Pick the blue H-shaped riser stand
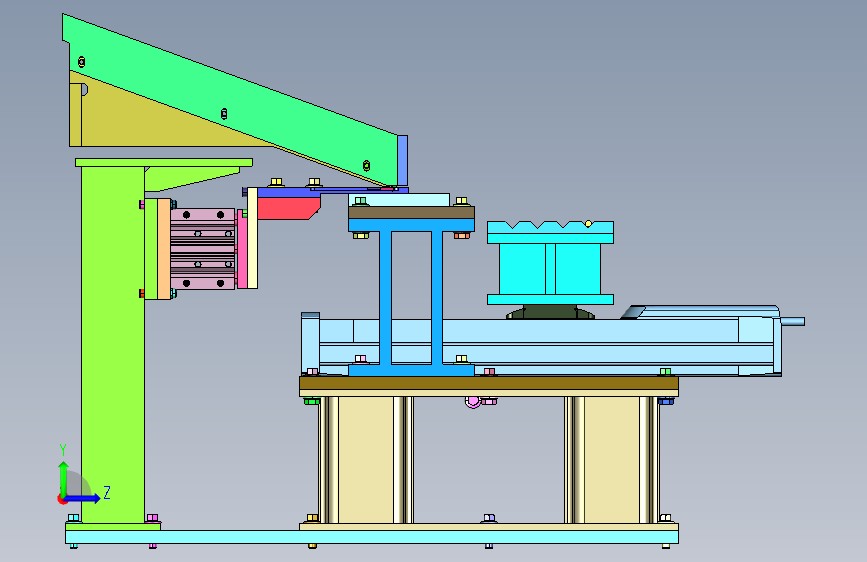867x562 pixels. [411, 298]
